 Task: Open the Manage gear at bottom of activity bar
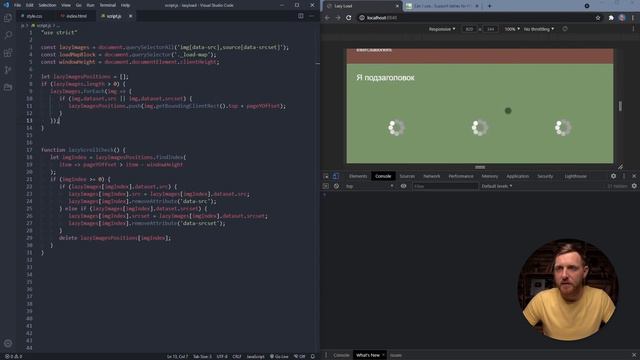8,343
